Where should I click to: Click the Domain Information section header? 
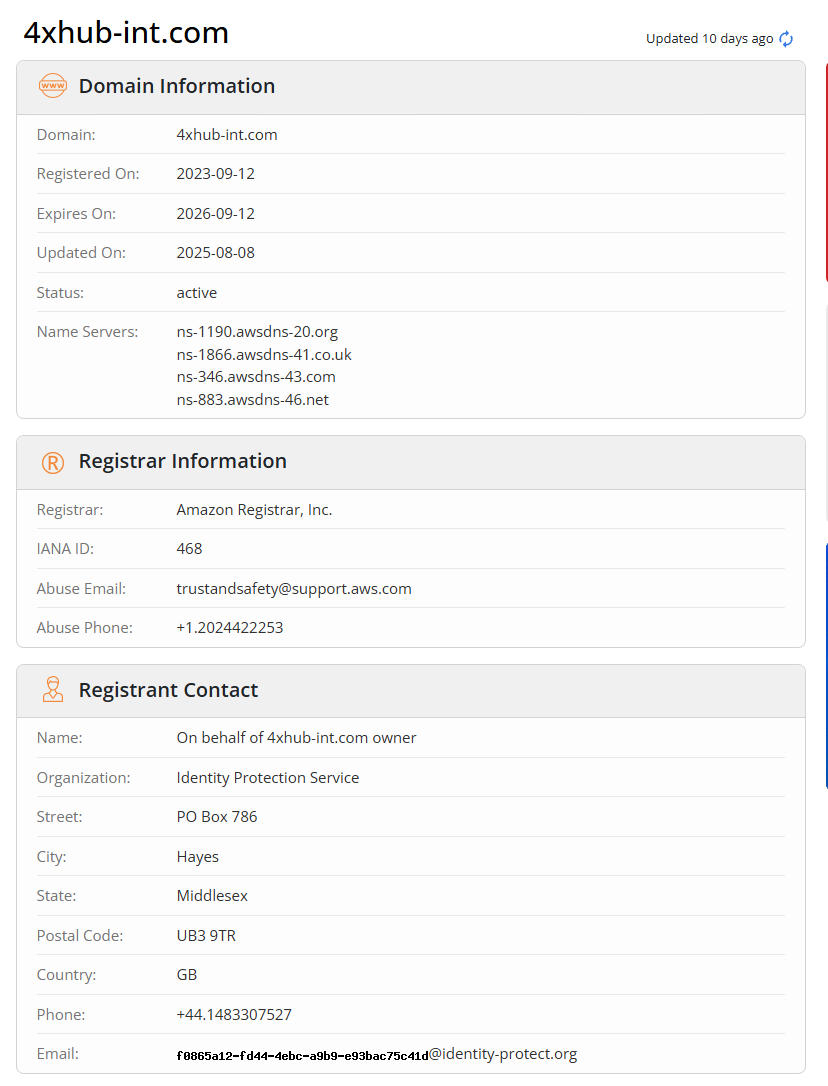point(176,86)
